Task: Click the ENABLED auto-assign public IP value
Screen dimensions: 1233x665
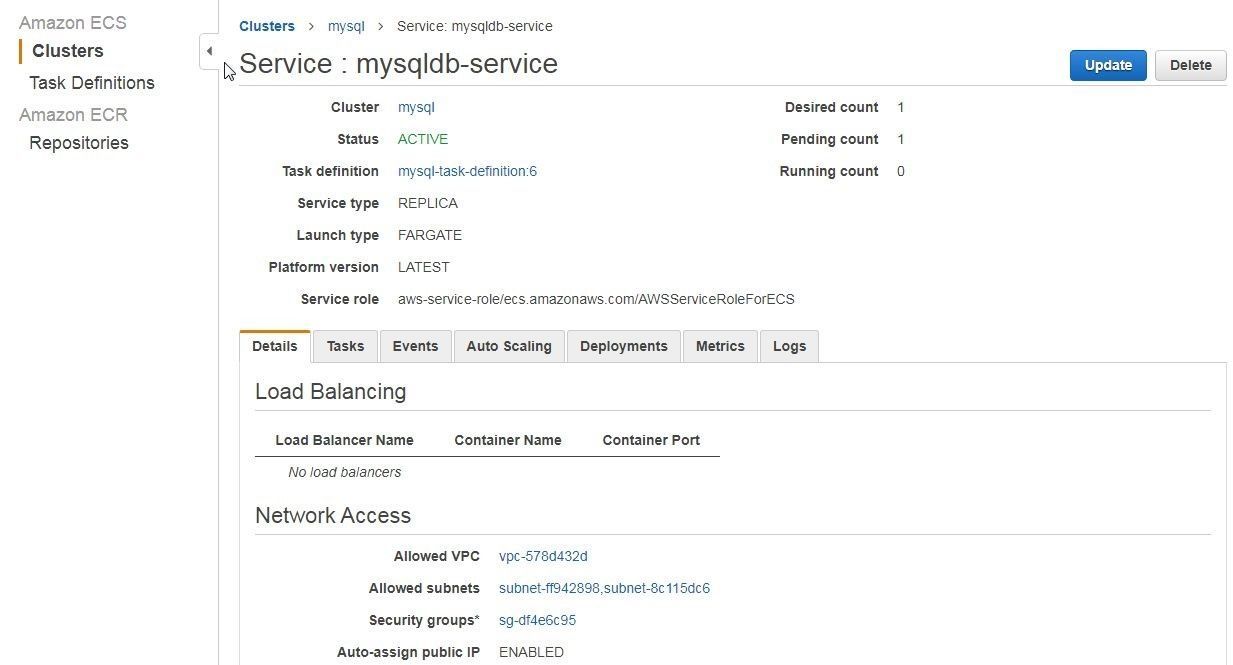Action: pyautogui.click(x=531, y=652)
